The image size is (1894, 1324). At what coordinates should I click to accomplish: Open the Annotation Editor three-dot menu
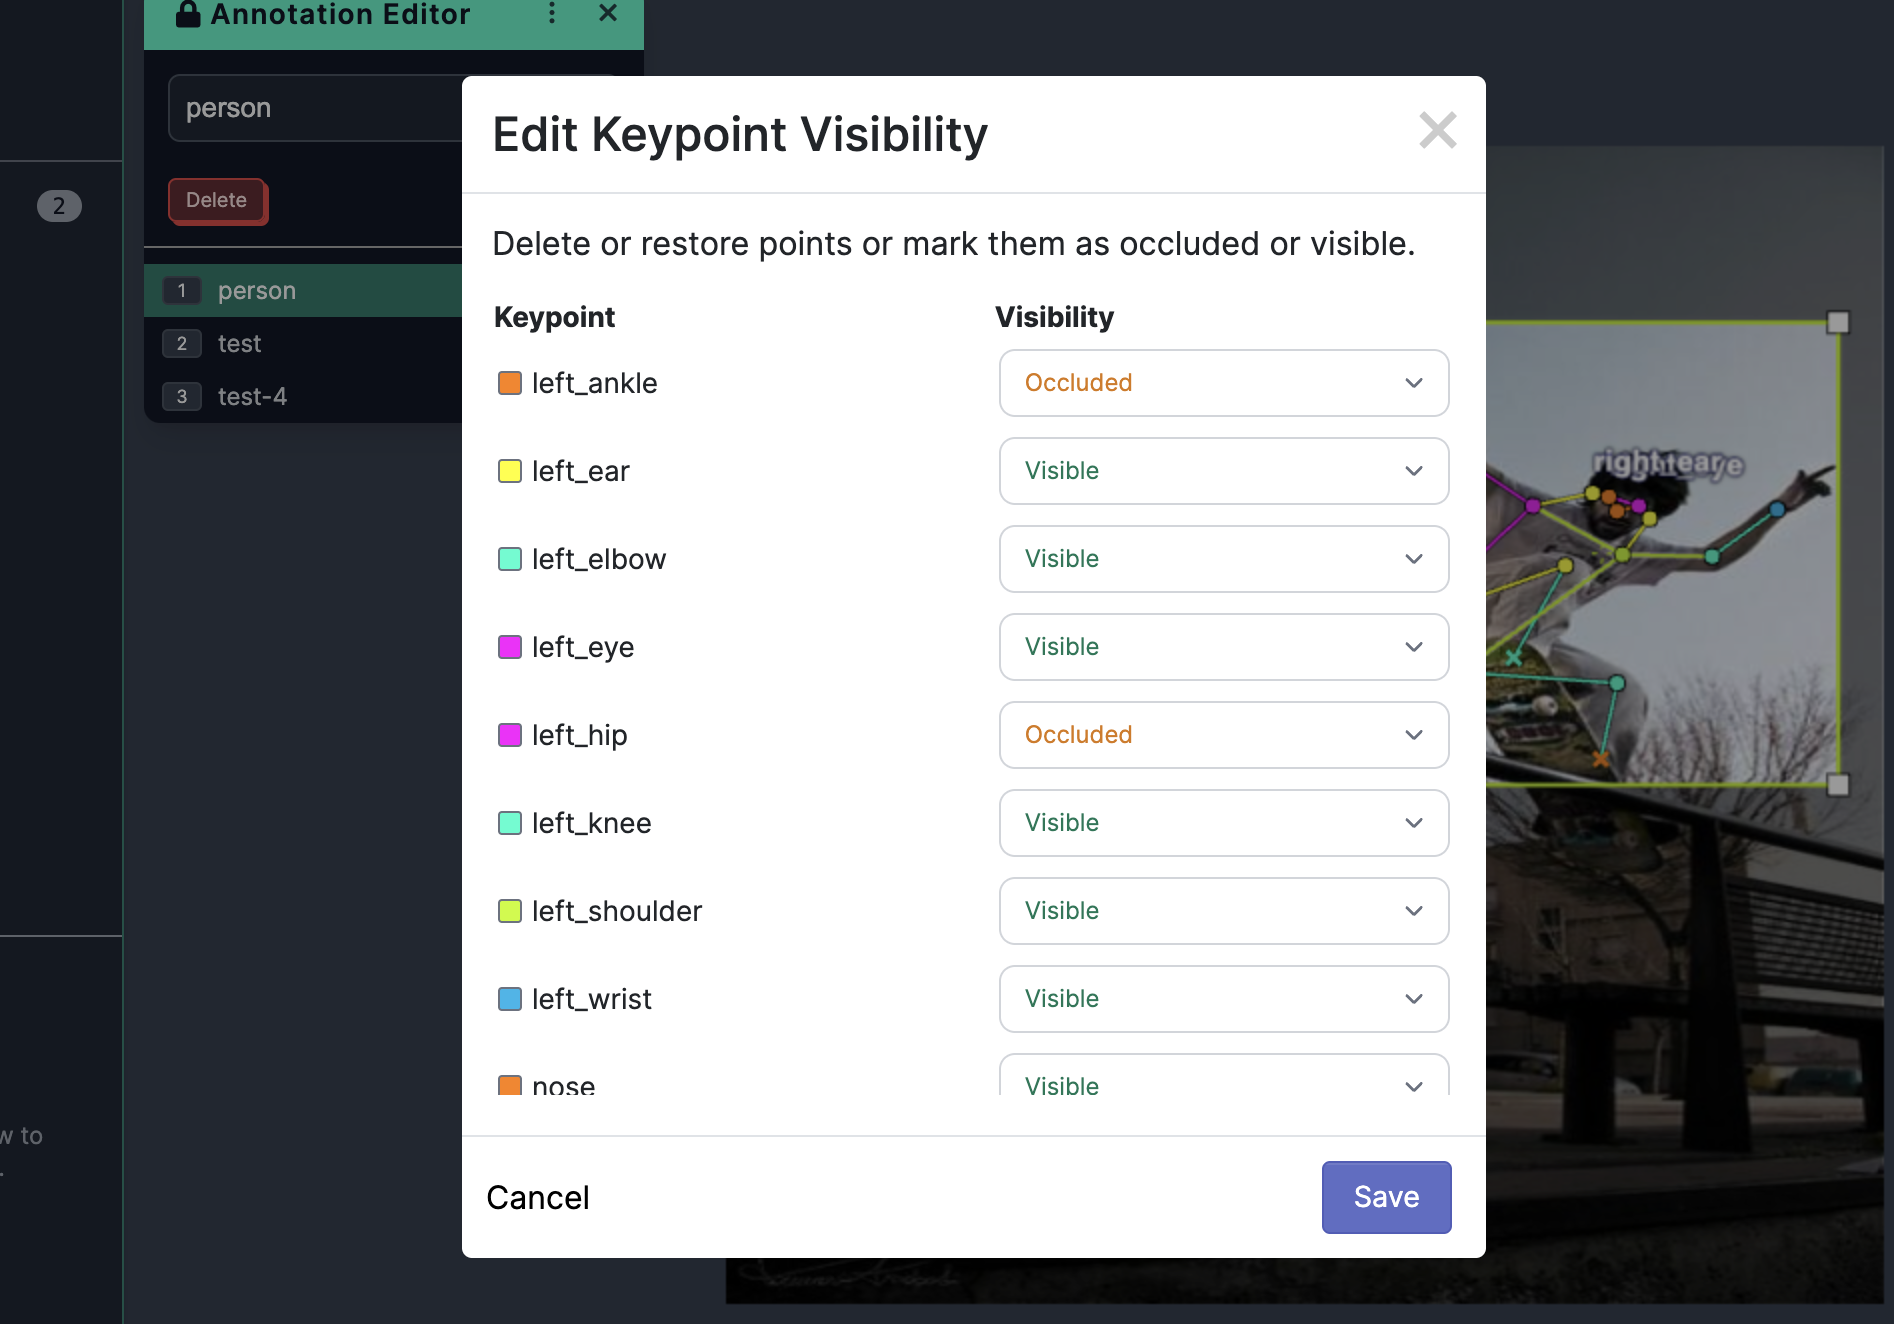552,14
